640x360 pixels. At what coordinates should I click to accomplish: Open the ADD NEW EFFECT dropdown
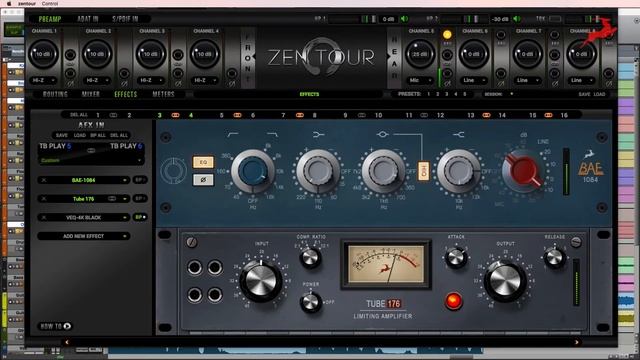point(84,236)
